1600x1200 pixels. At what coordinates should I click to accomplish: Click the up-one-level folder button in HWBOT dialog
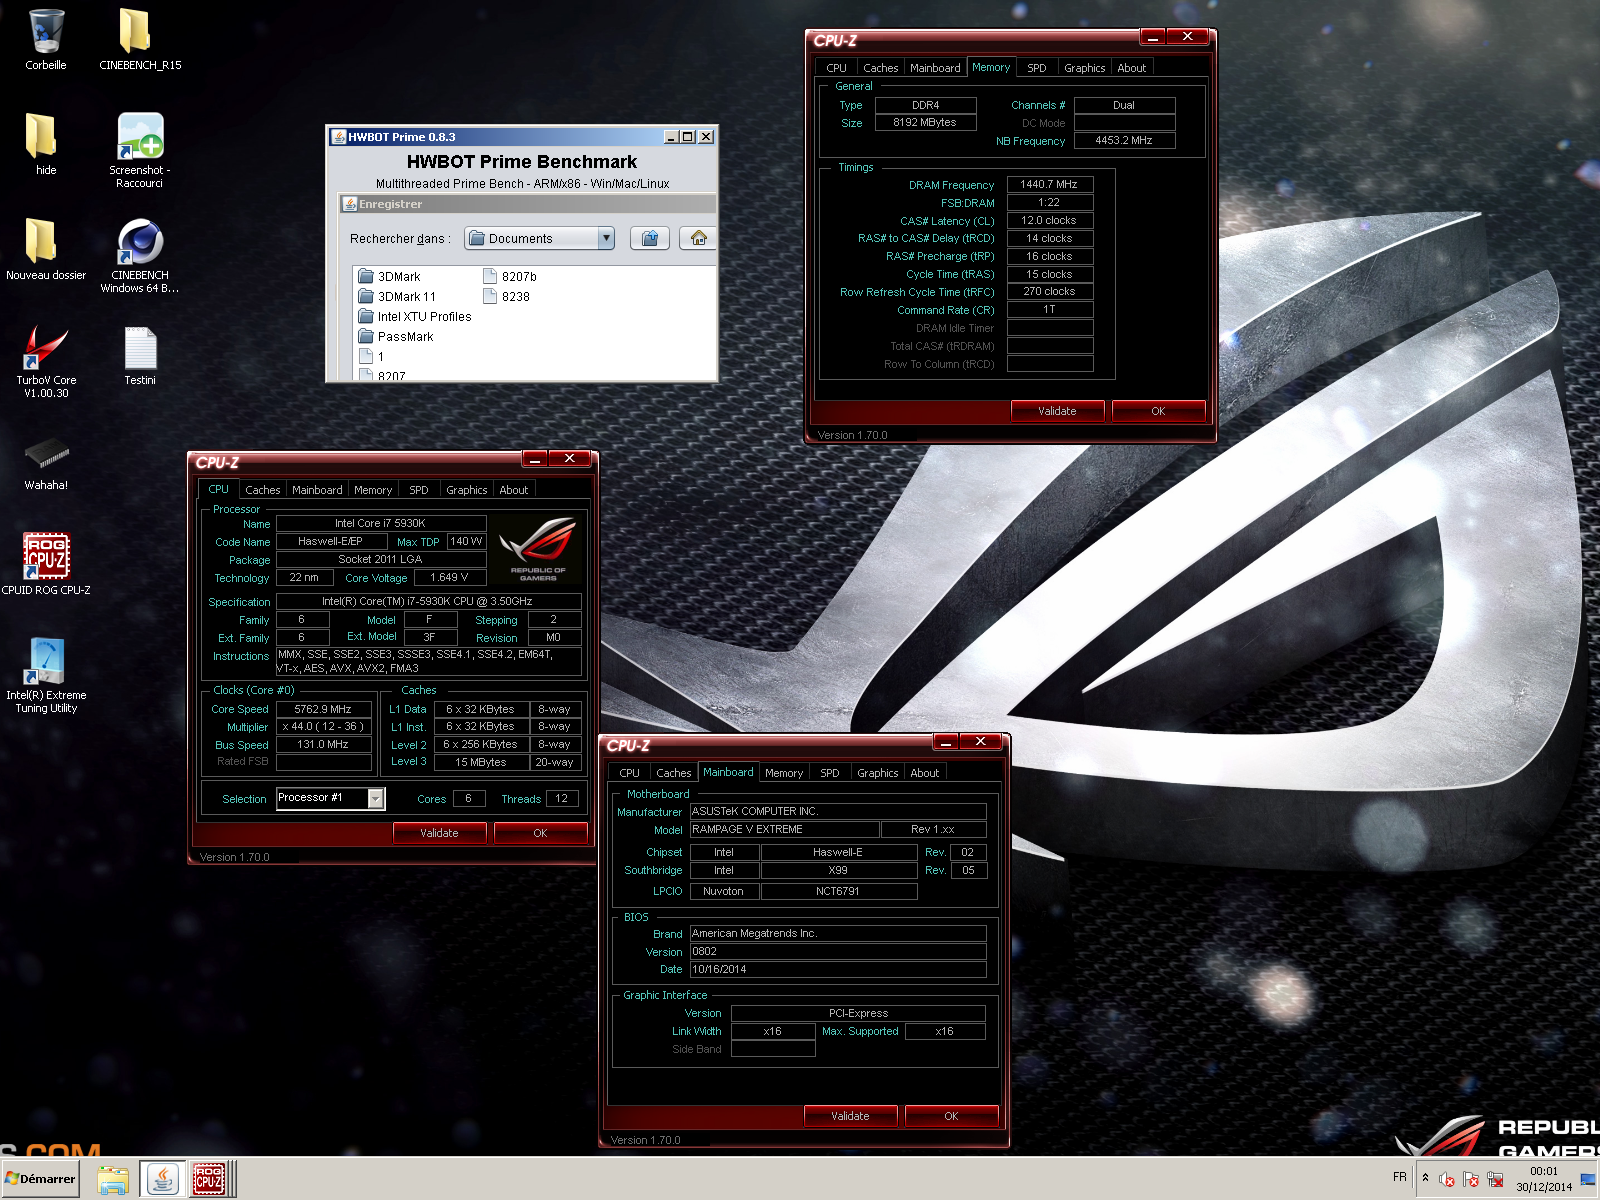click(650, 238)
